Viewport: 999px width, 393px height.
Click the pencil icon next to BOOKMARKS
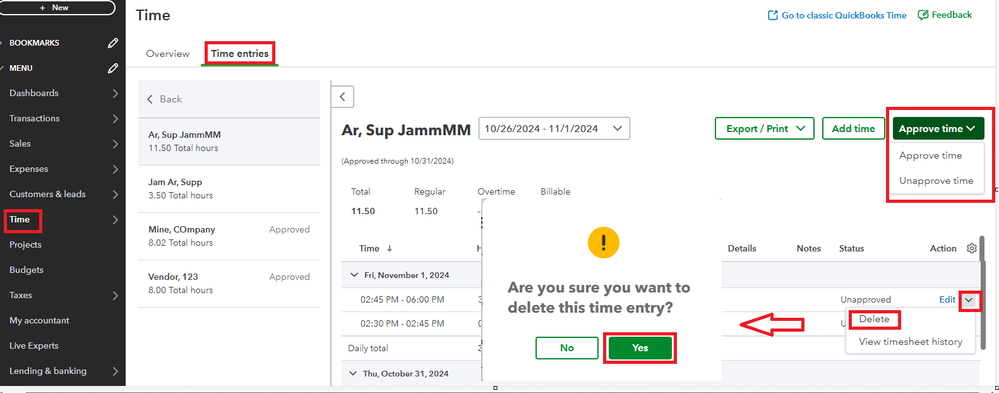tap(113, 43)
